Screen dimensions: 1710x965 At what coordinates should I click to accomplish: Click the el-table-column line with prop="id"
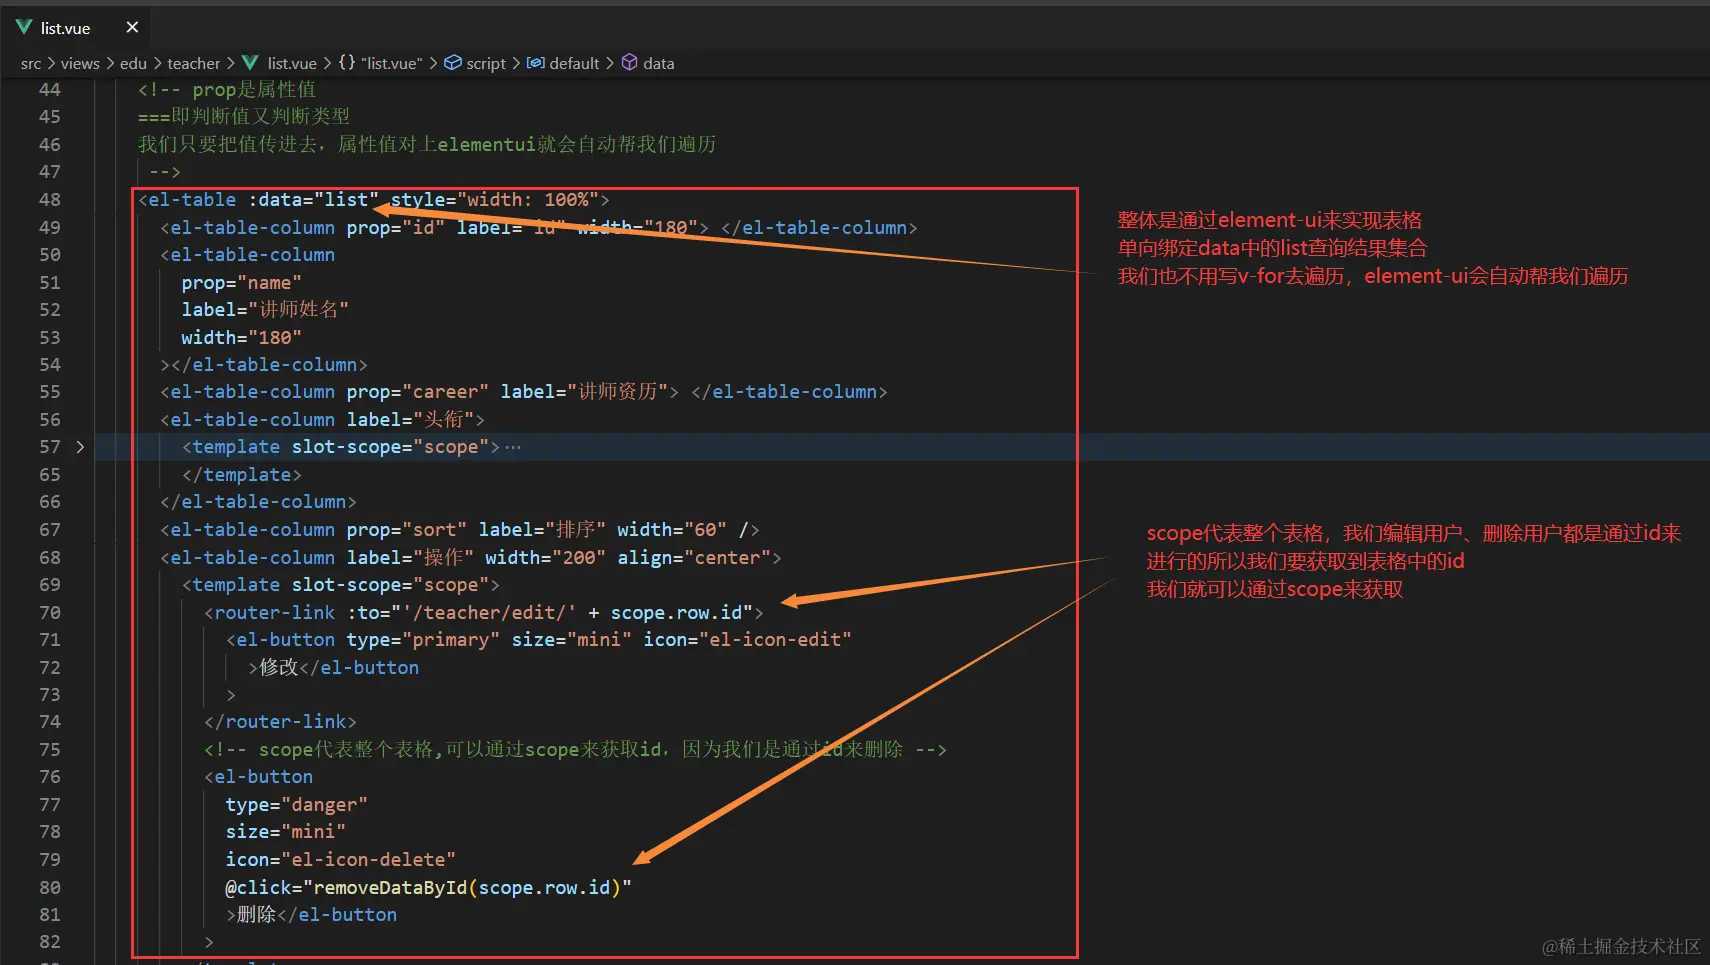click(539, 228)
